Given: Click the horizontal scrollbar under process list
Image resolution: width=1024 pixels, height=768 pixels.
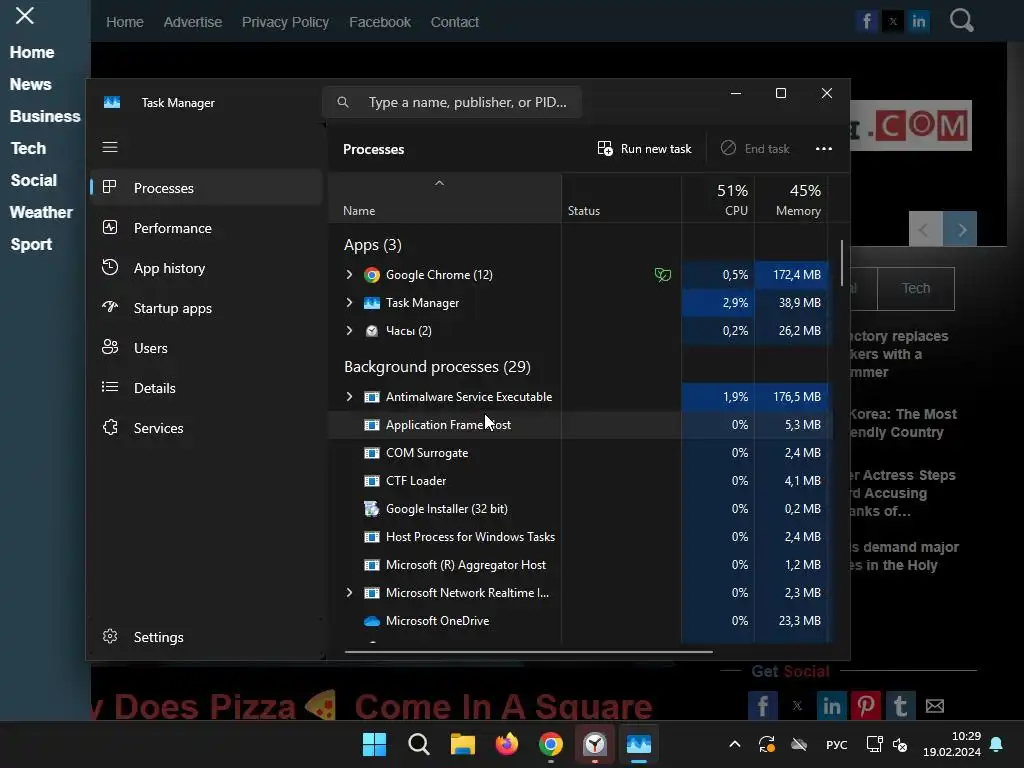Looking at the screenshot, I should pos(528,651).
